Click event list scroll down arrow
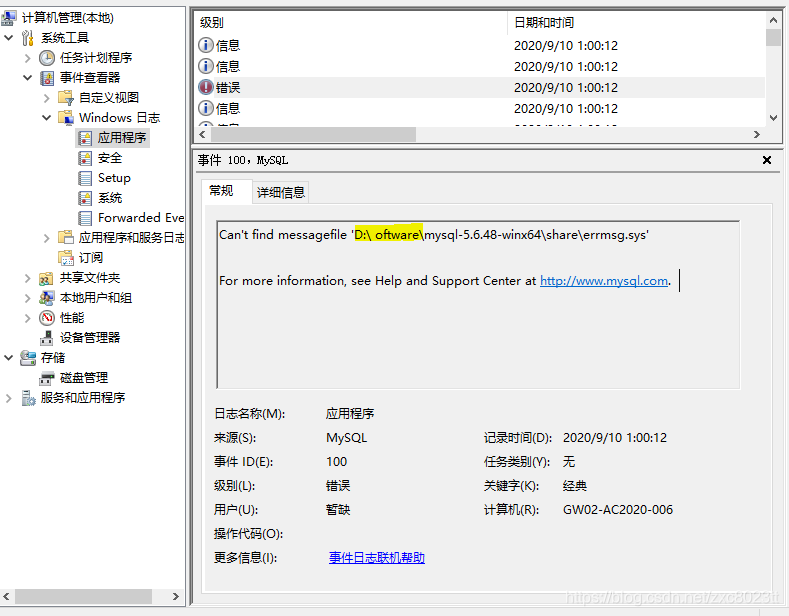The width and height of the screenshot is (789, 616). click(773, 118)
